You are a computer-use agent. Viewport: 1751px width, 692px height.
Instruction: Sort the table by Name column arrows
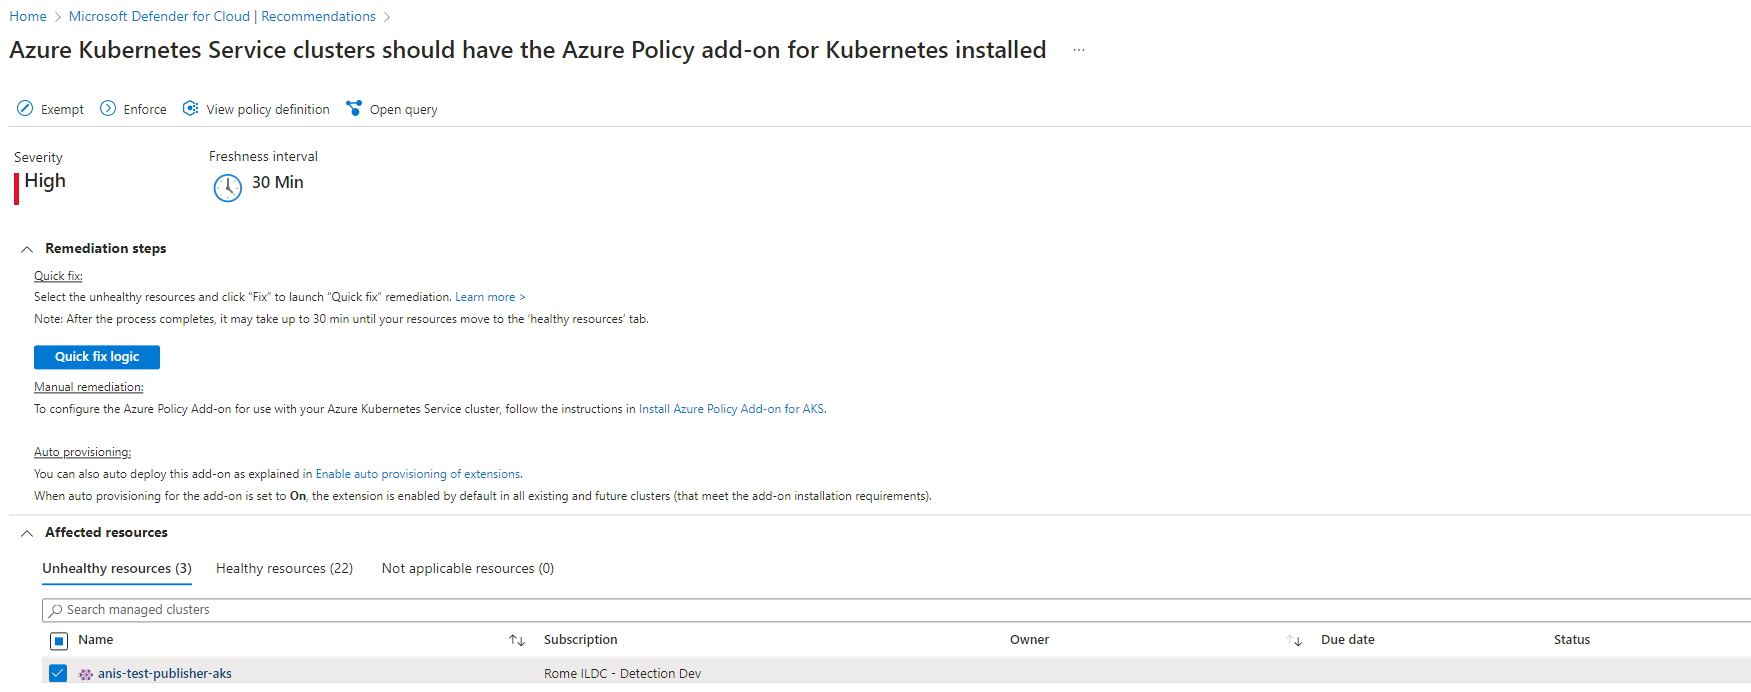click(x=517, y=641)
